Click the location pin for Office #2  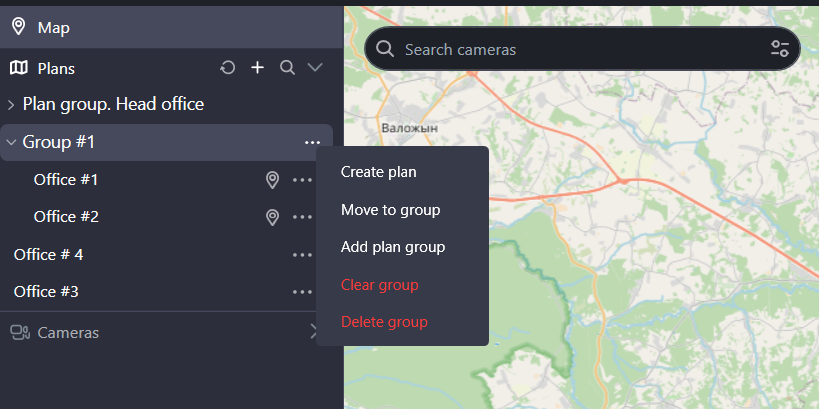pos(272,217)
